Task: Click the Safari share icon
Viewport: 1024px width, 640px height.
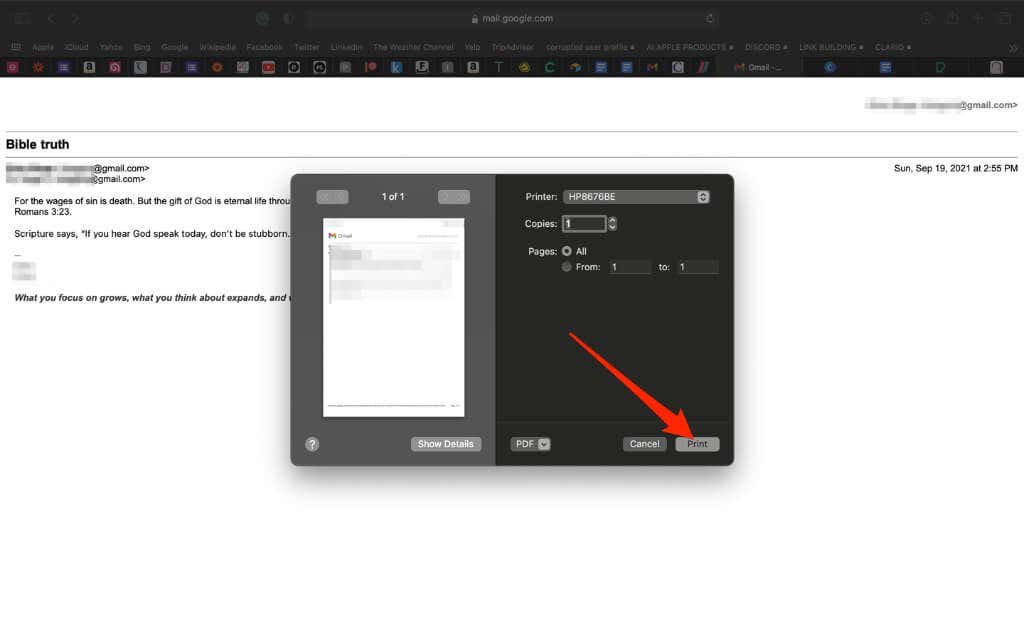Action: click(x=952, y=18)
